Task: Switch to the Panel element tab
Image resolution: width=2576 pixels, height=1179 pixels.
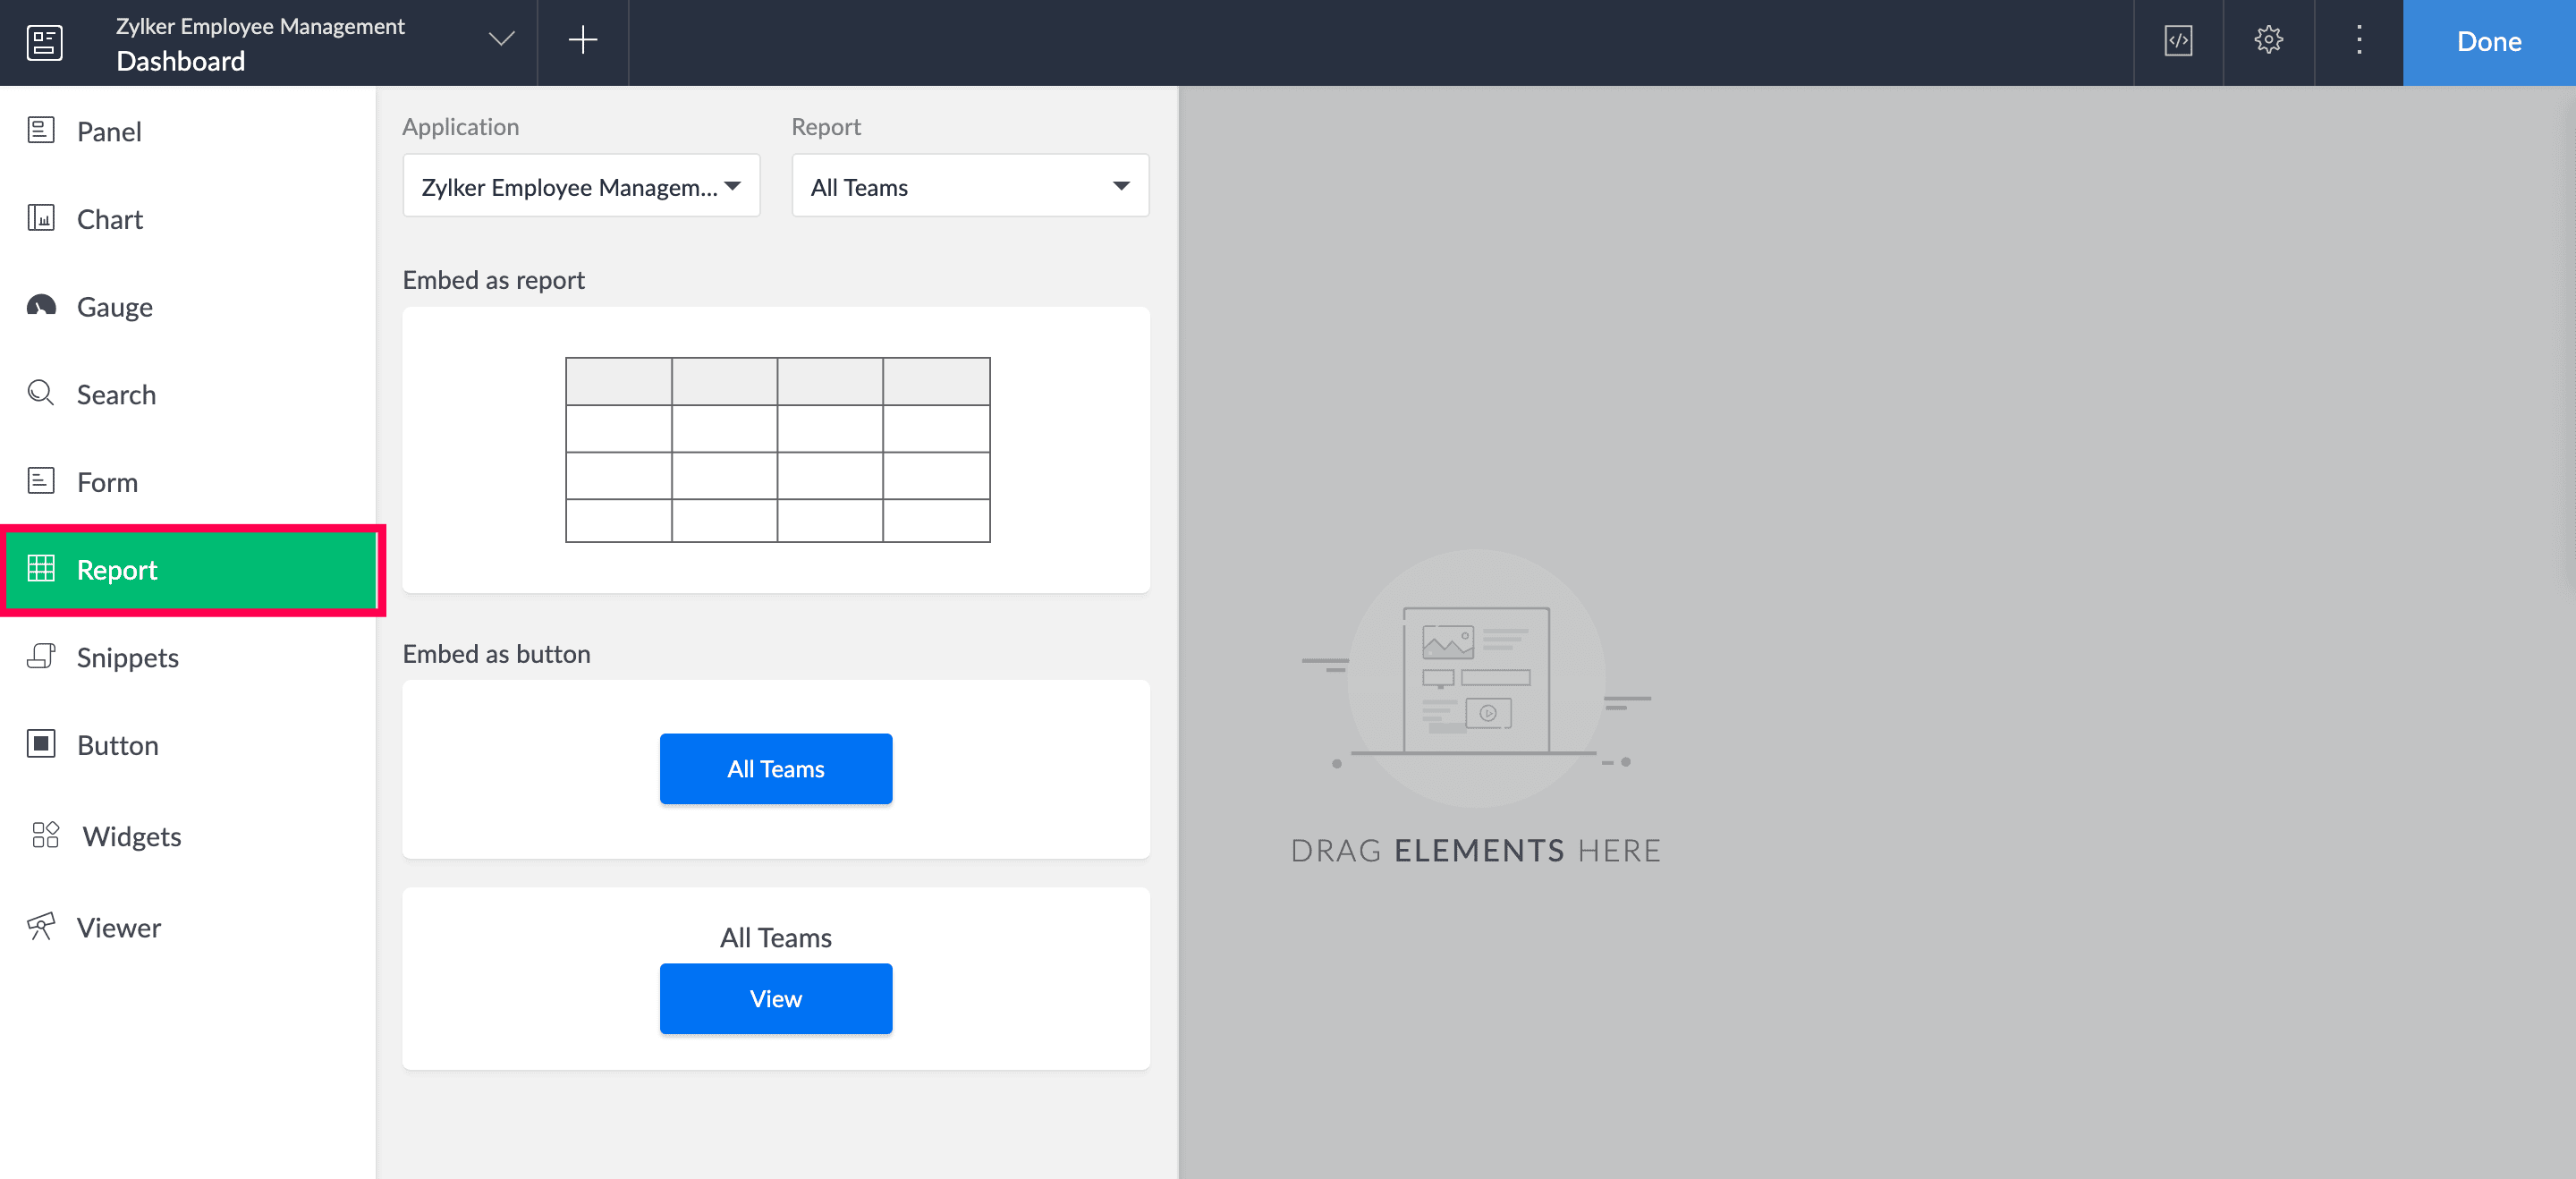Action: (x=108, y=131)
